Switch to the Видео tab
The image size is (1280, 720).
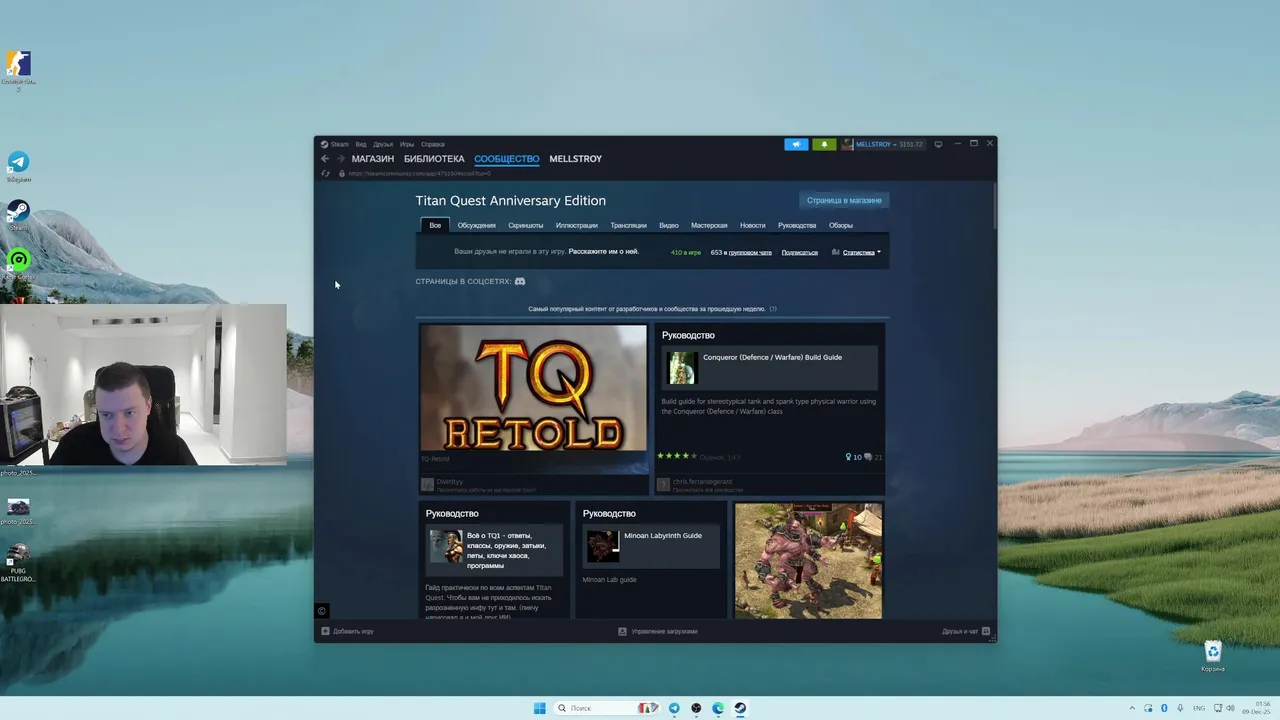click(x=669, y=225)
